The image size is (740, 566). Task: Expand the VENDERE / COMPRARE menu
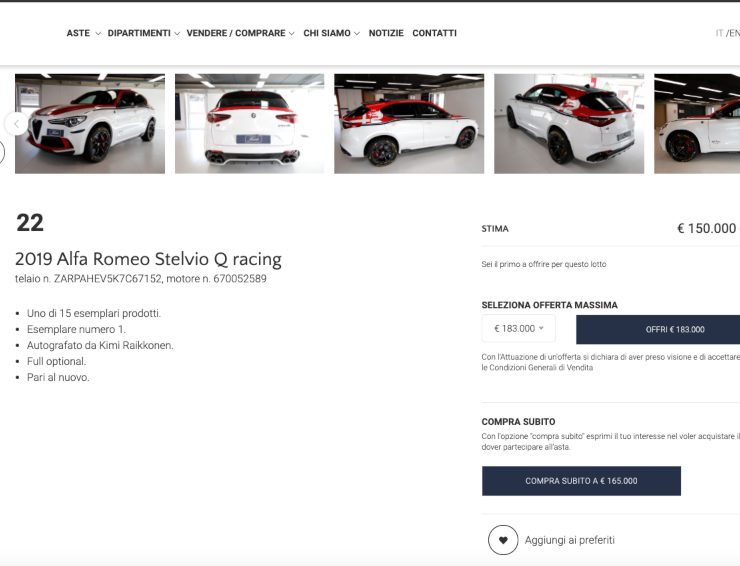(x=240, y=33)
